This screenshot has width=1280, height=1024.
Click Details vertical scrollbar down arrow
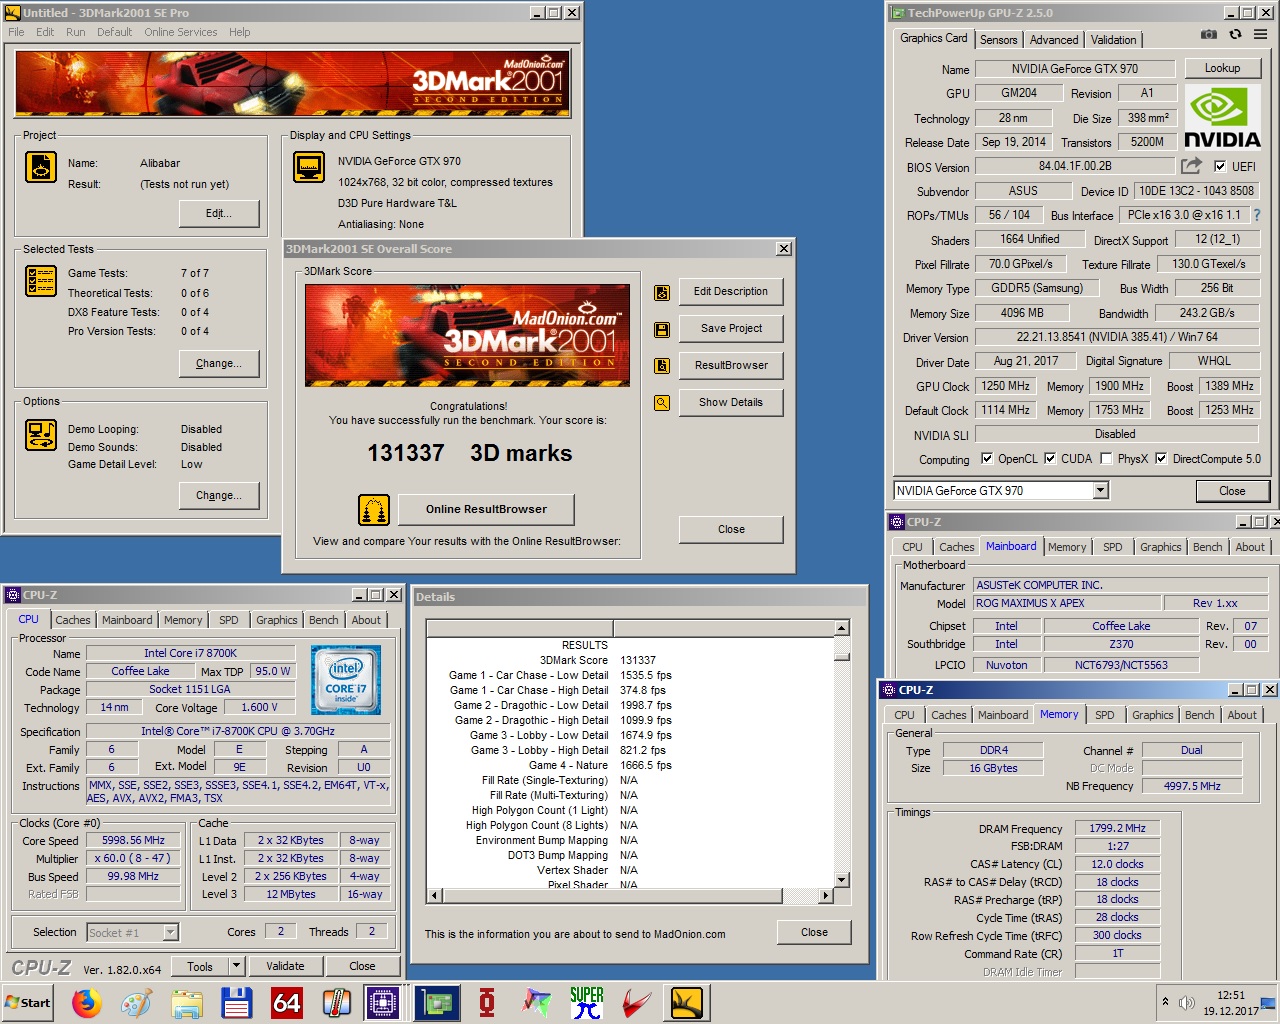pos(842,880)
